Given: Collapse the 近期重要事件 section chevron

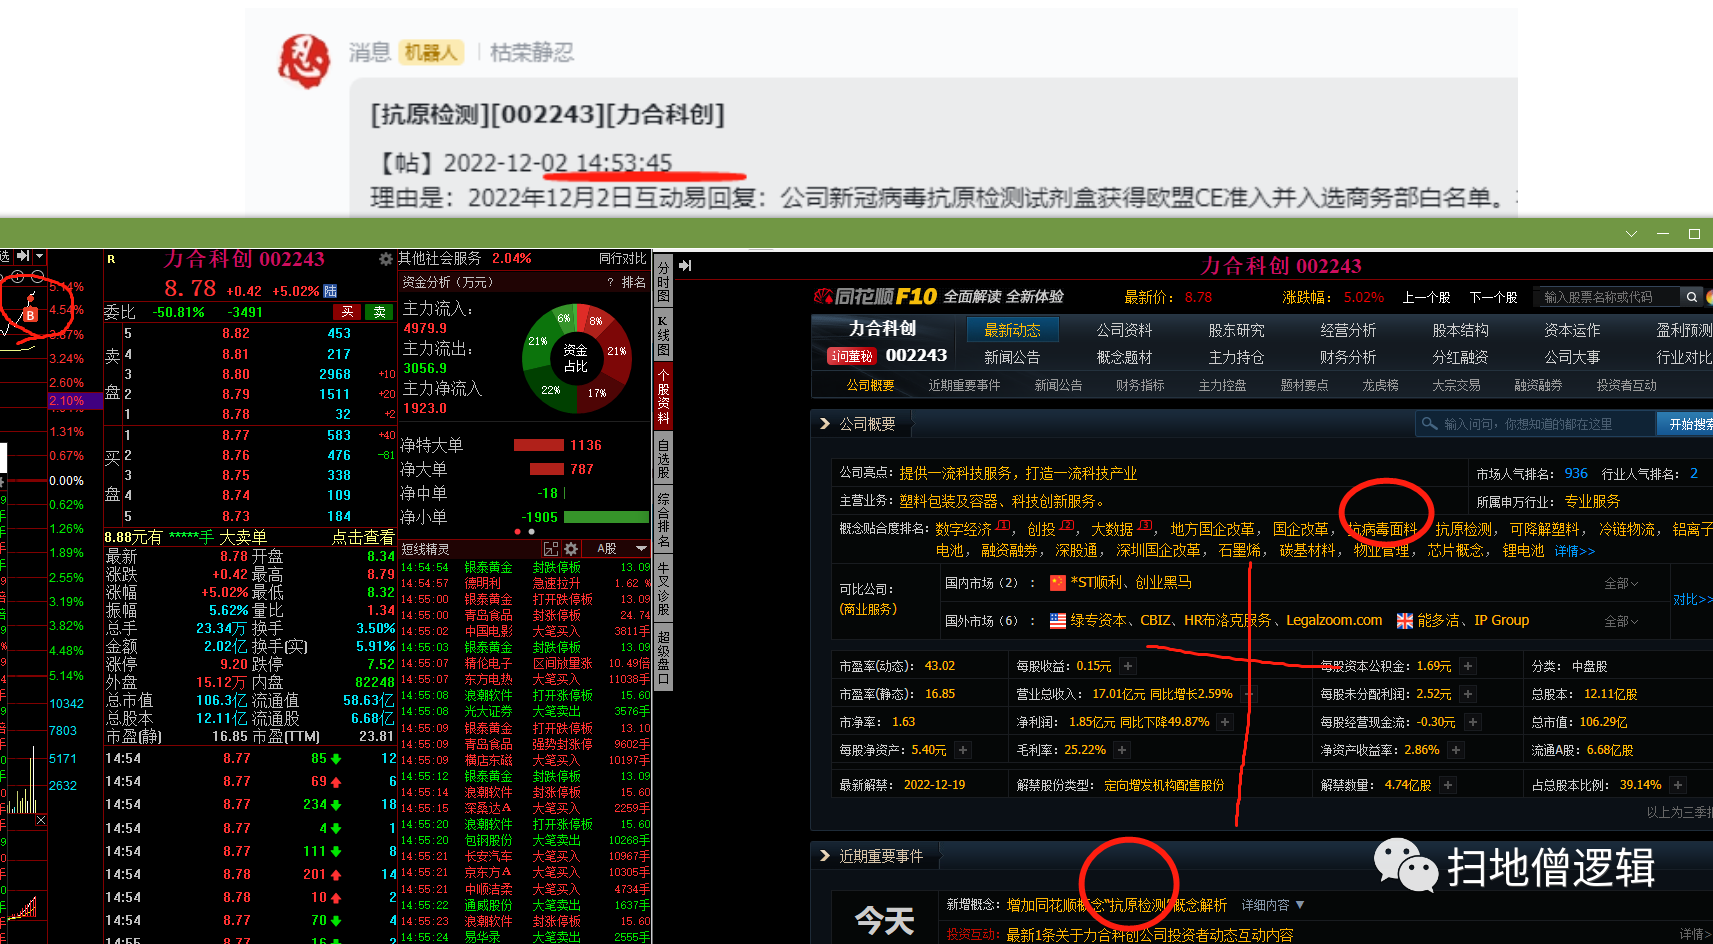Looking at the screenshot, I should tap(825, 856).
